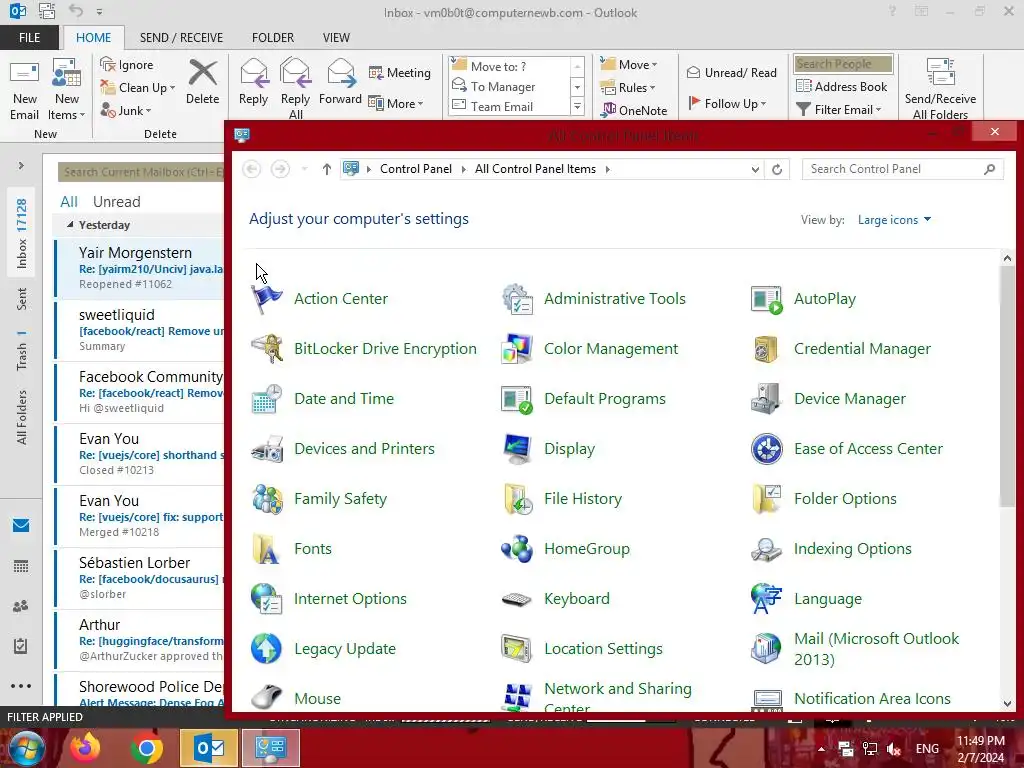1024x768 pixels.
Task: Expand the Filter Email dropdown
Action: tap(839, 110)
